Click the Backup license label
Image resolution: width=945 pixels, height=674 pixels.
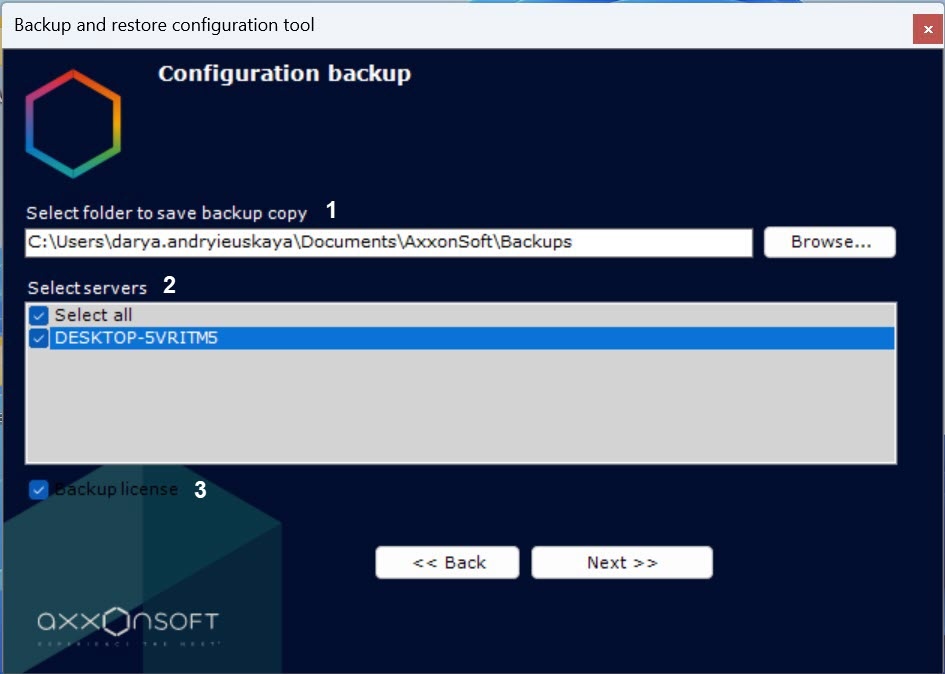coord(116,489)
